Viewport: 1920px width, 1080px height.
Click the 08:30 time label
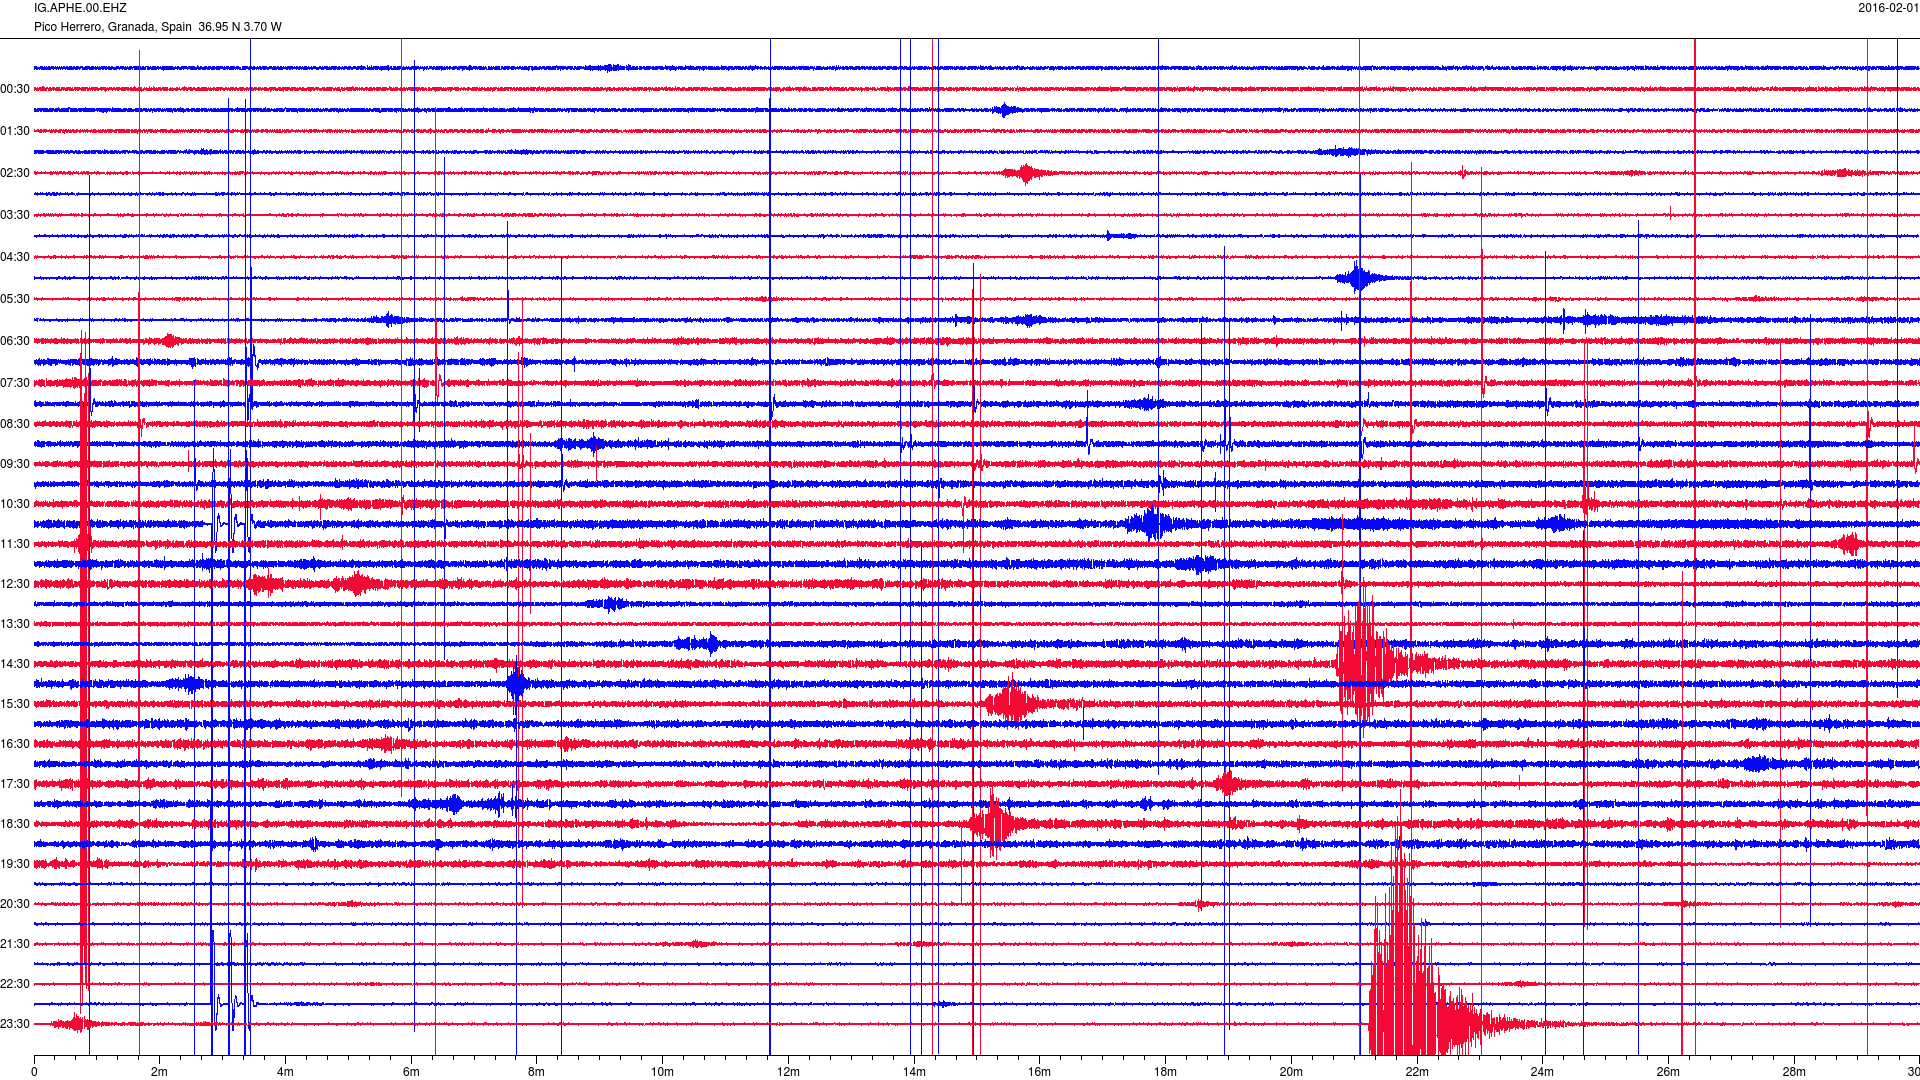(15, 424)
